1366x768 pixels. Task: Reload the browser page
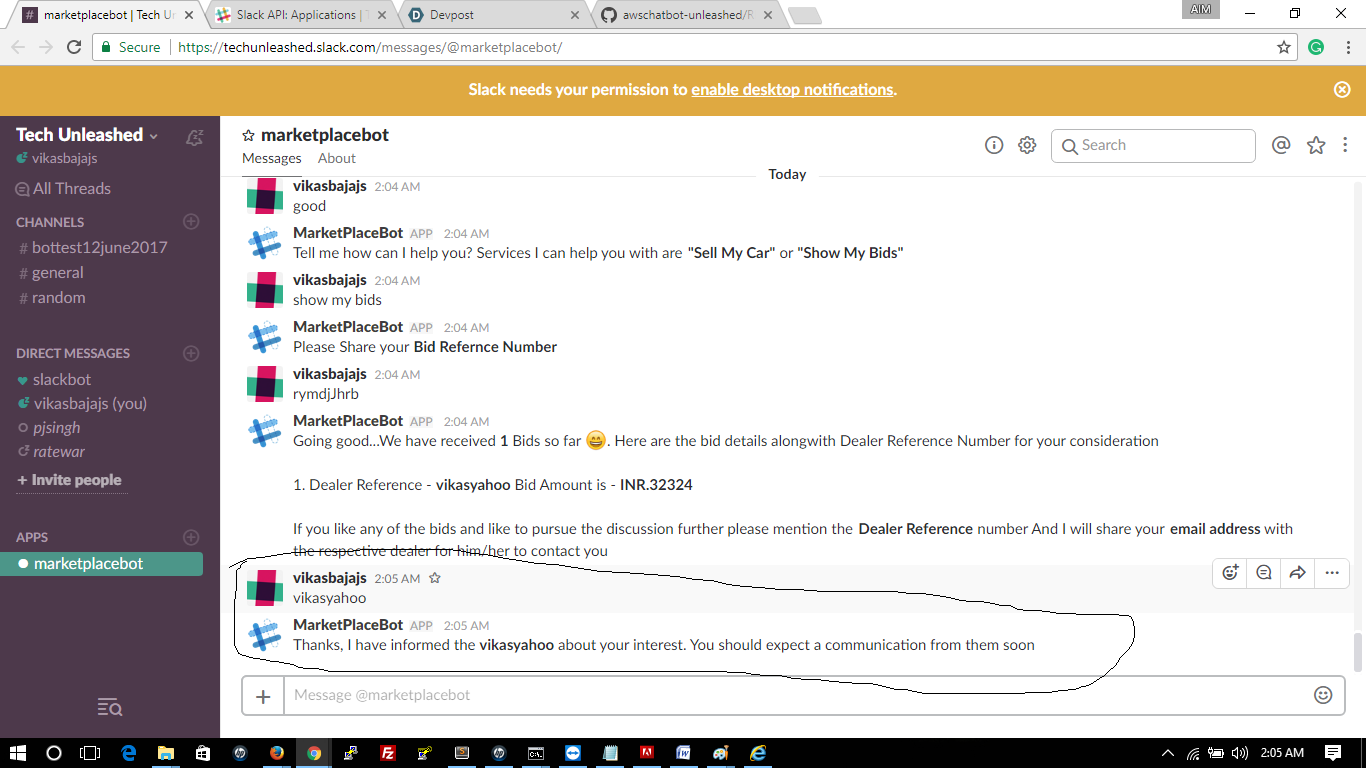pyautogui.click(x=74, y=47)
